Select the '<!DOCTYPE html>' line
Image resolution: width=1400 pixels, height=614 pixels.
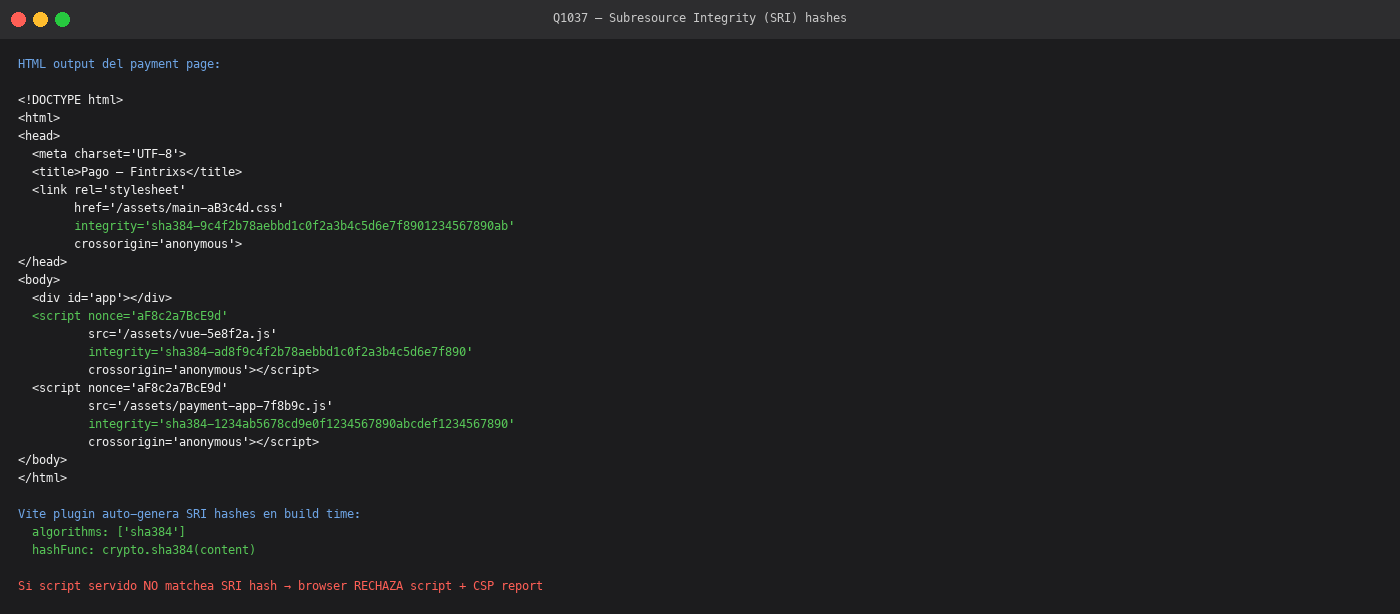pos(70,100)
